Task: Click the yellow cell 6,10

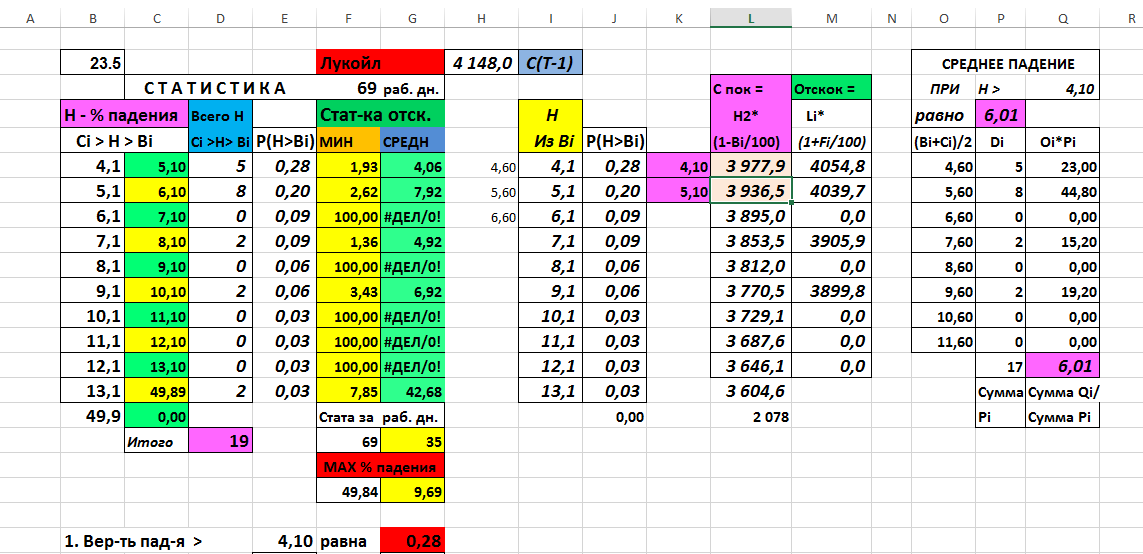Action: point(157,190)
